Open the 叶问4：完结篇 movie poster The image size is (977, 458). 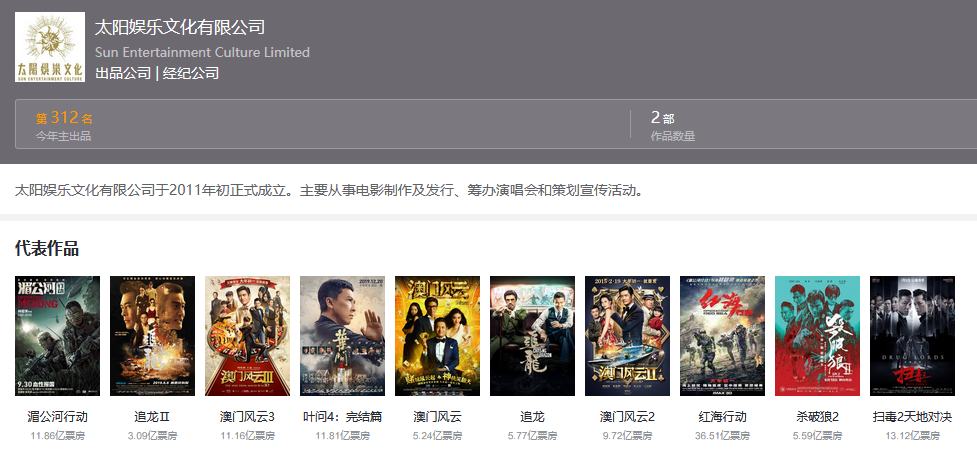(x=343, y=336)
